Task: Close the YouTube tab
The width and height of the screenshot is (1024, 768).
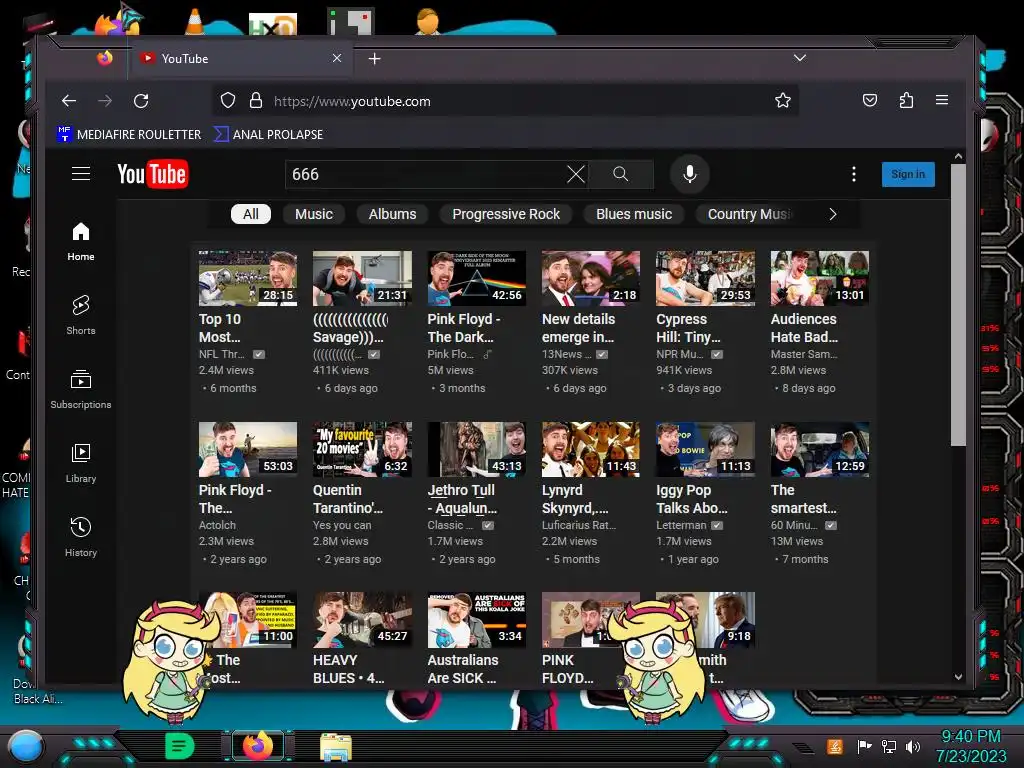Action: coord(337,58)
